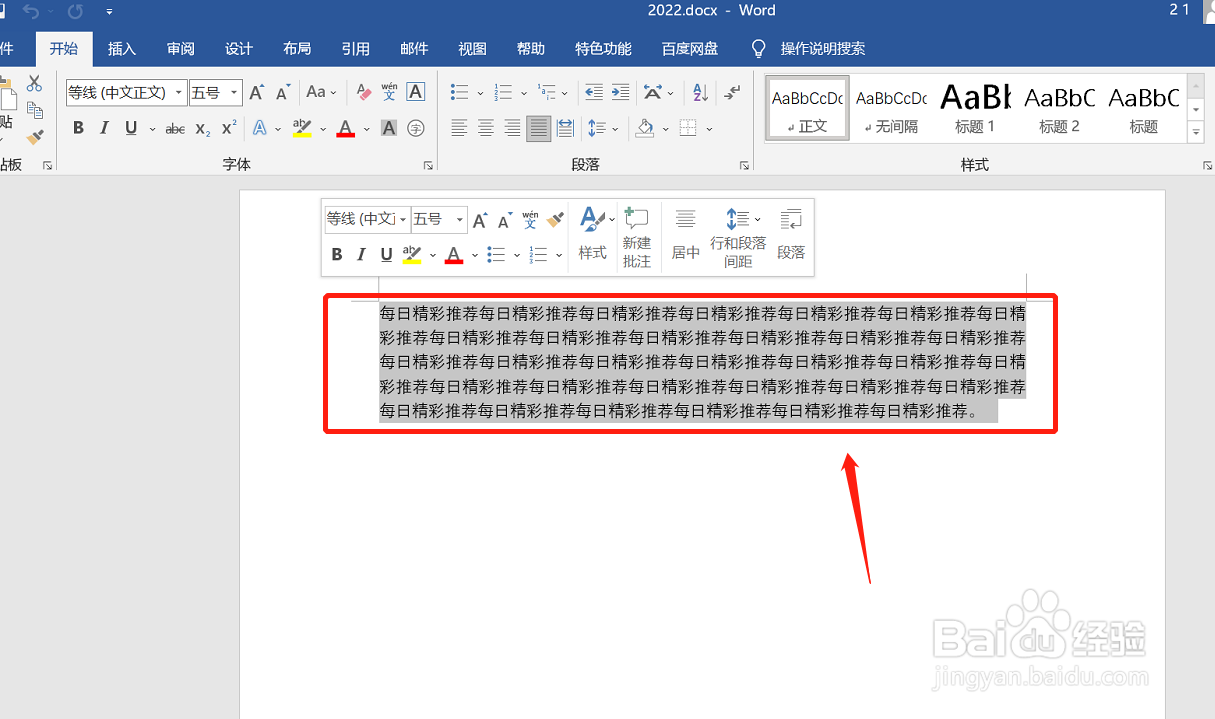The width and height of the screenshot is (1215, 719).
Task: Pick the red font color swatch
Action: pyautogui.click(x=347, y=133)
